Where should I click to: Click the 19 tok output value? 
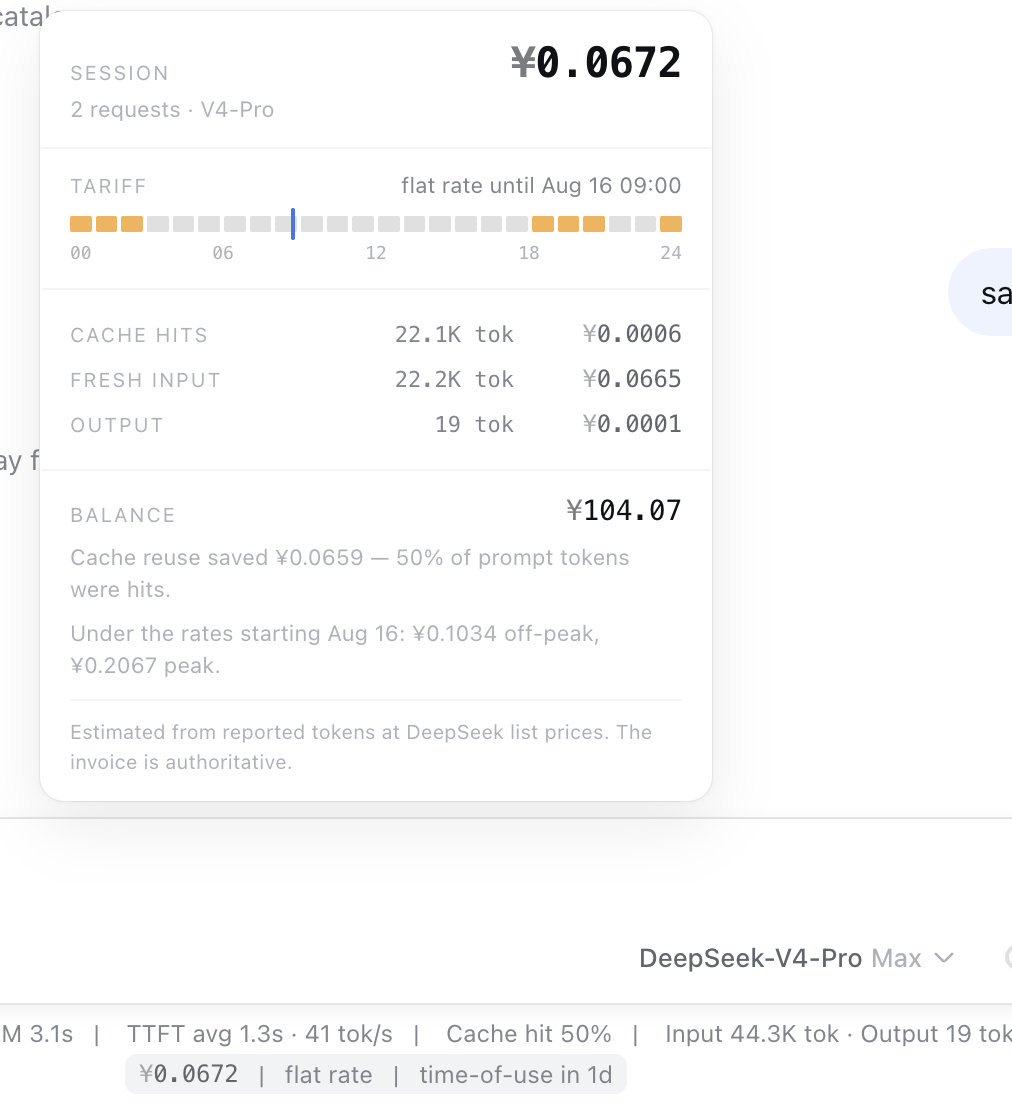[474, 425]
